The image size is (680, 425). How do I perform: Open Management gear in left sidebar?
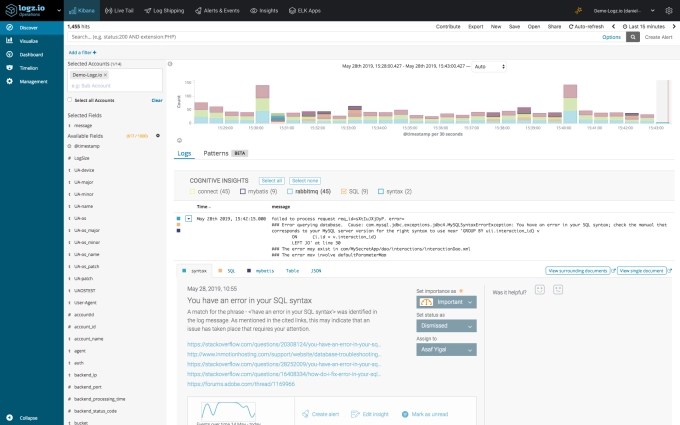click(x=24, y=81)
